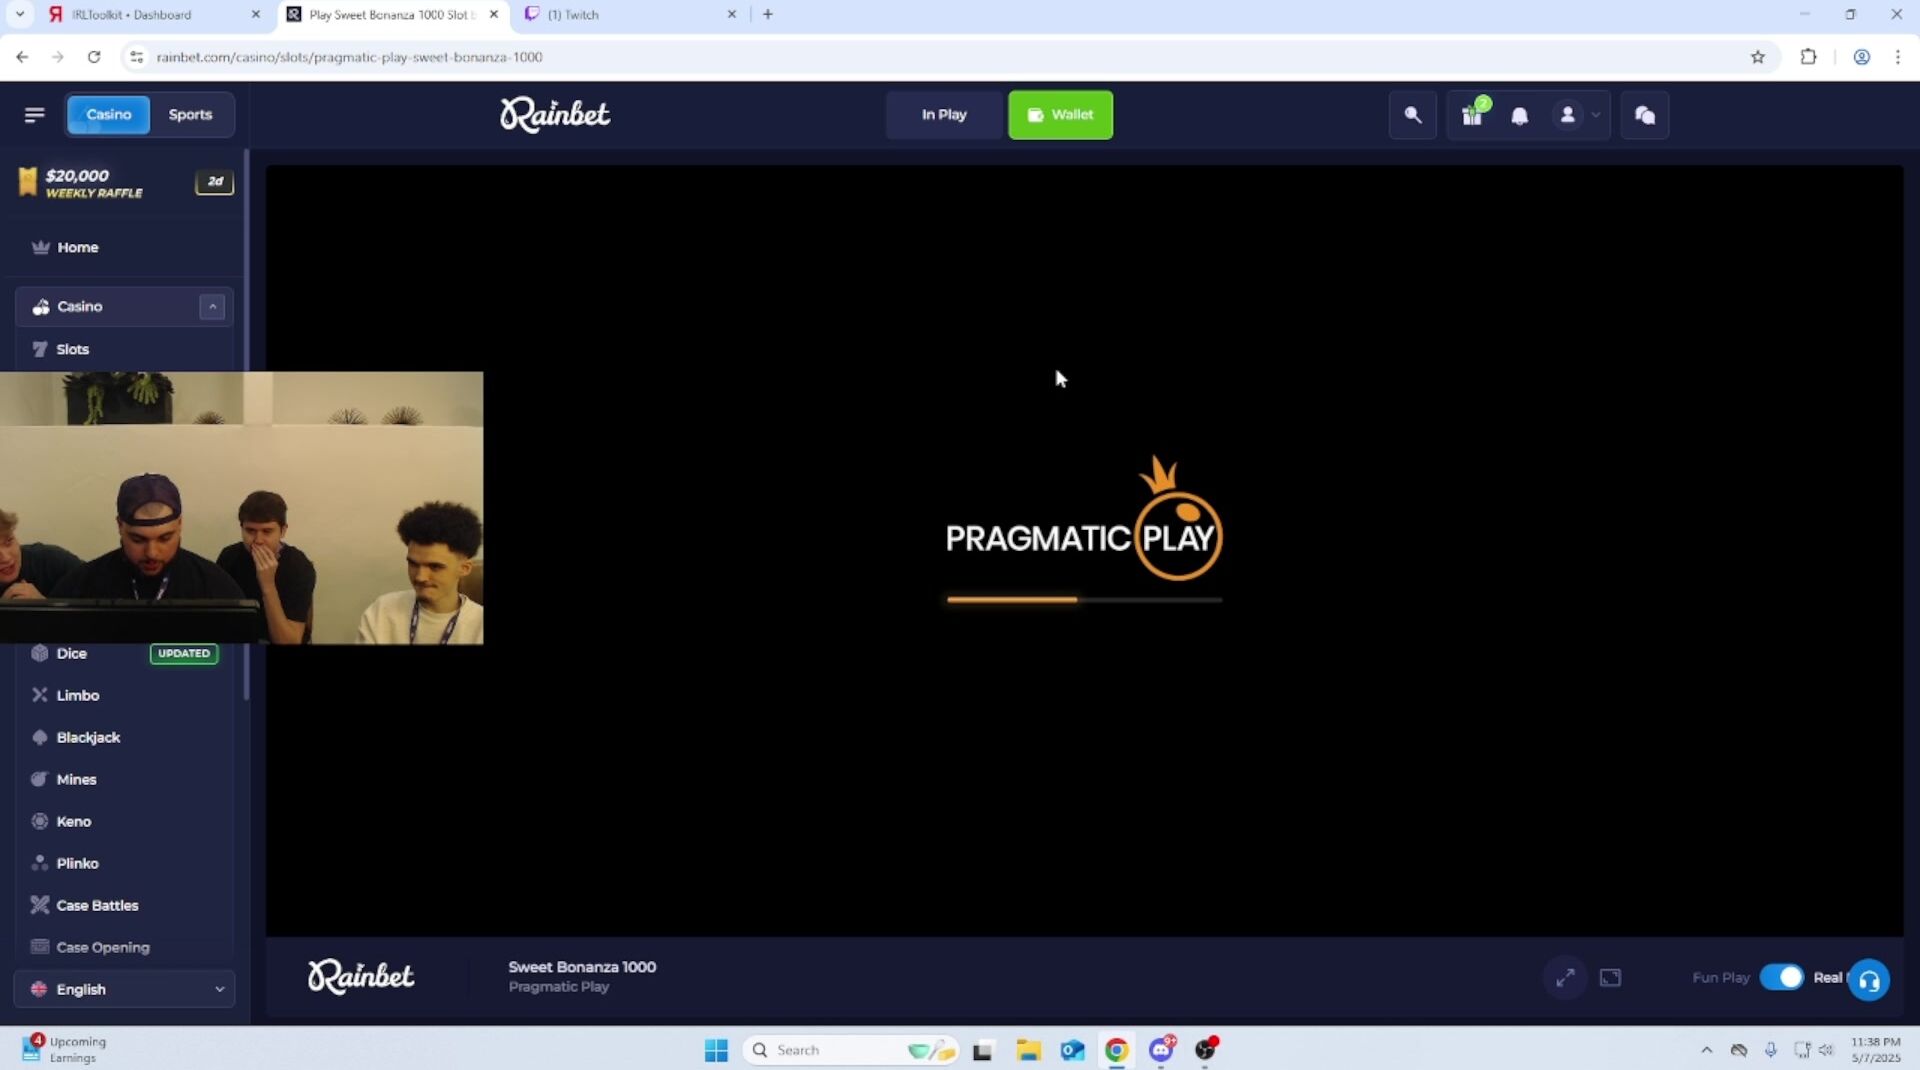Click the Rainbet logo in the header
1920x1070 pixels.
point(555,115)
